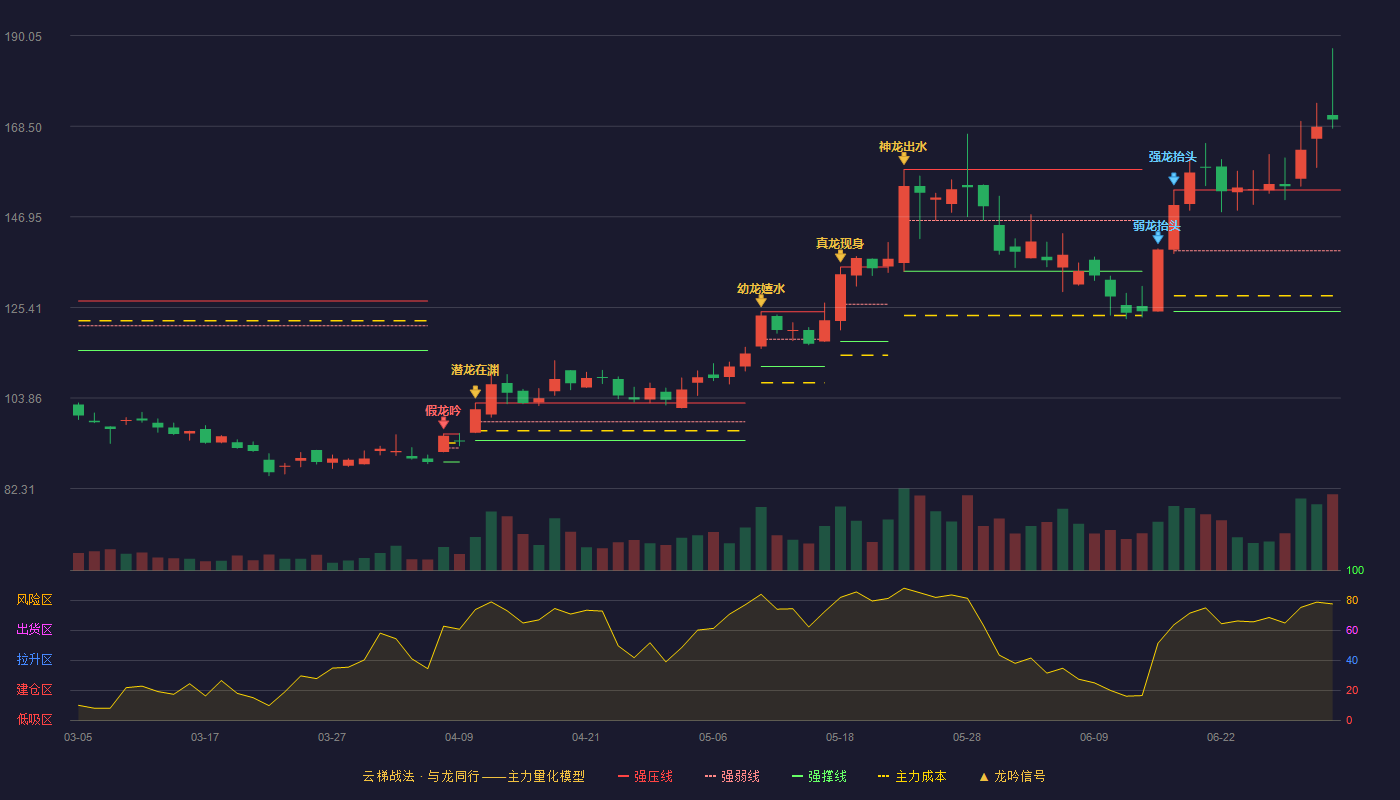Image resolution: width=1400 pixels, height=800 pixels.
Task: Click the 强龙抬头 signal label text
Action: click(x=1173, y=157)
